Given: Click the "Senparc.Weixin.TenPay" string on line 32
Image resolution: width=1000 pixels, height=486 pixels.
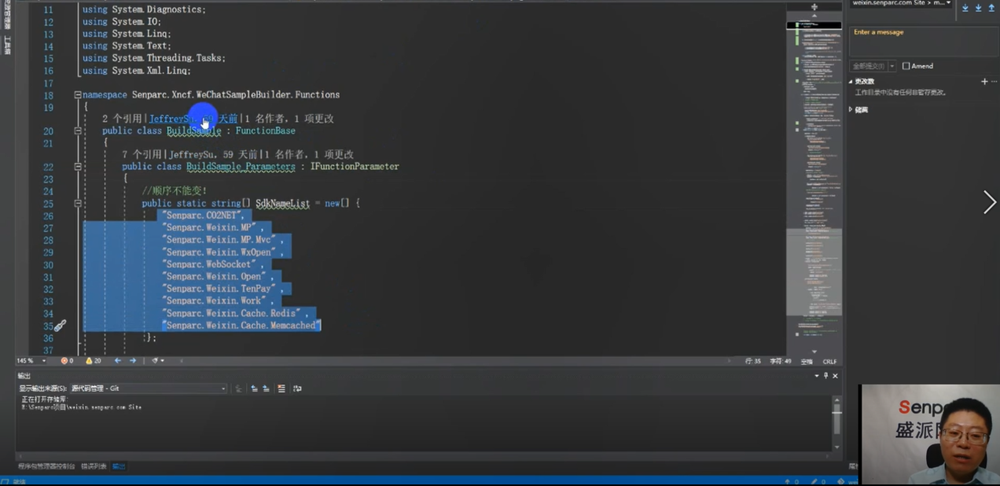Looking at the screenshot, I should pyautogui.click(x=221, y=289).
